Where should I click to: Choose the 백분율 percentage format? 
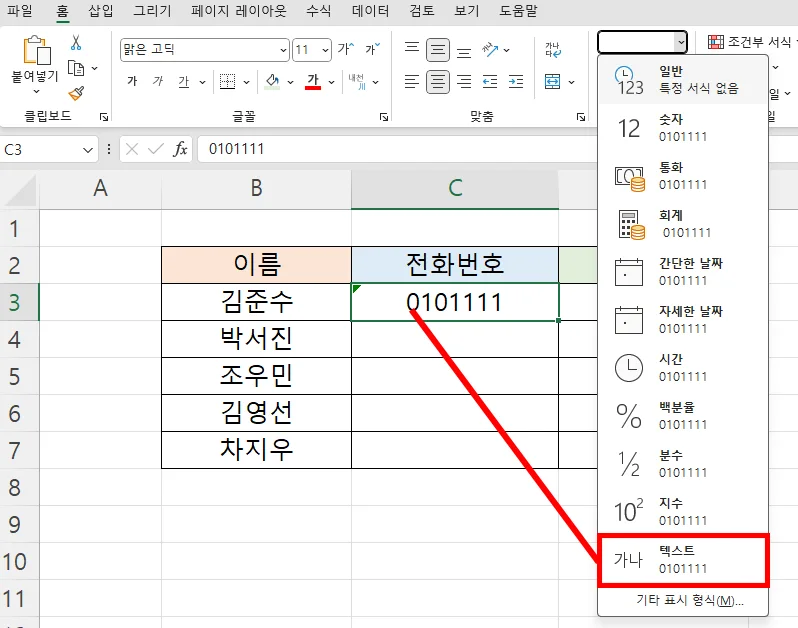[x=682, y=415]
